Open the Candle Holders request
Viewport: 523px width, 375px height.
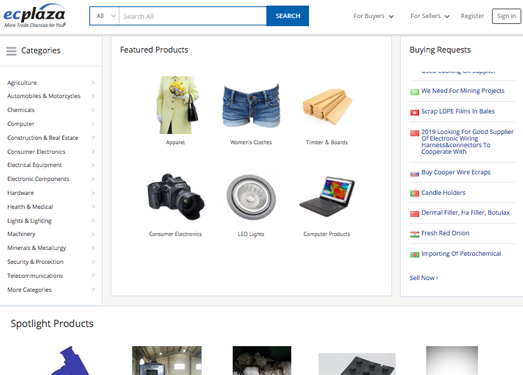[x=443, y=193]
